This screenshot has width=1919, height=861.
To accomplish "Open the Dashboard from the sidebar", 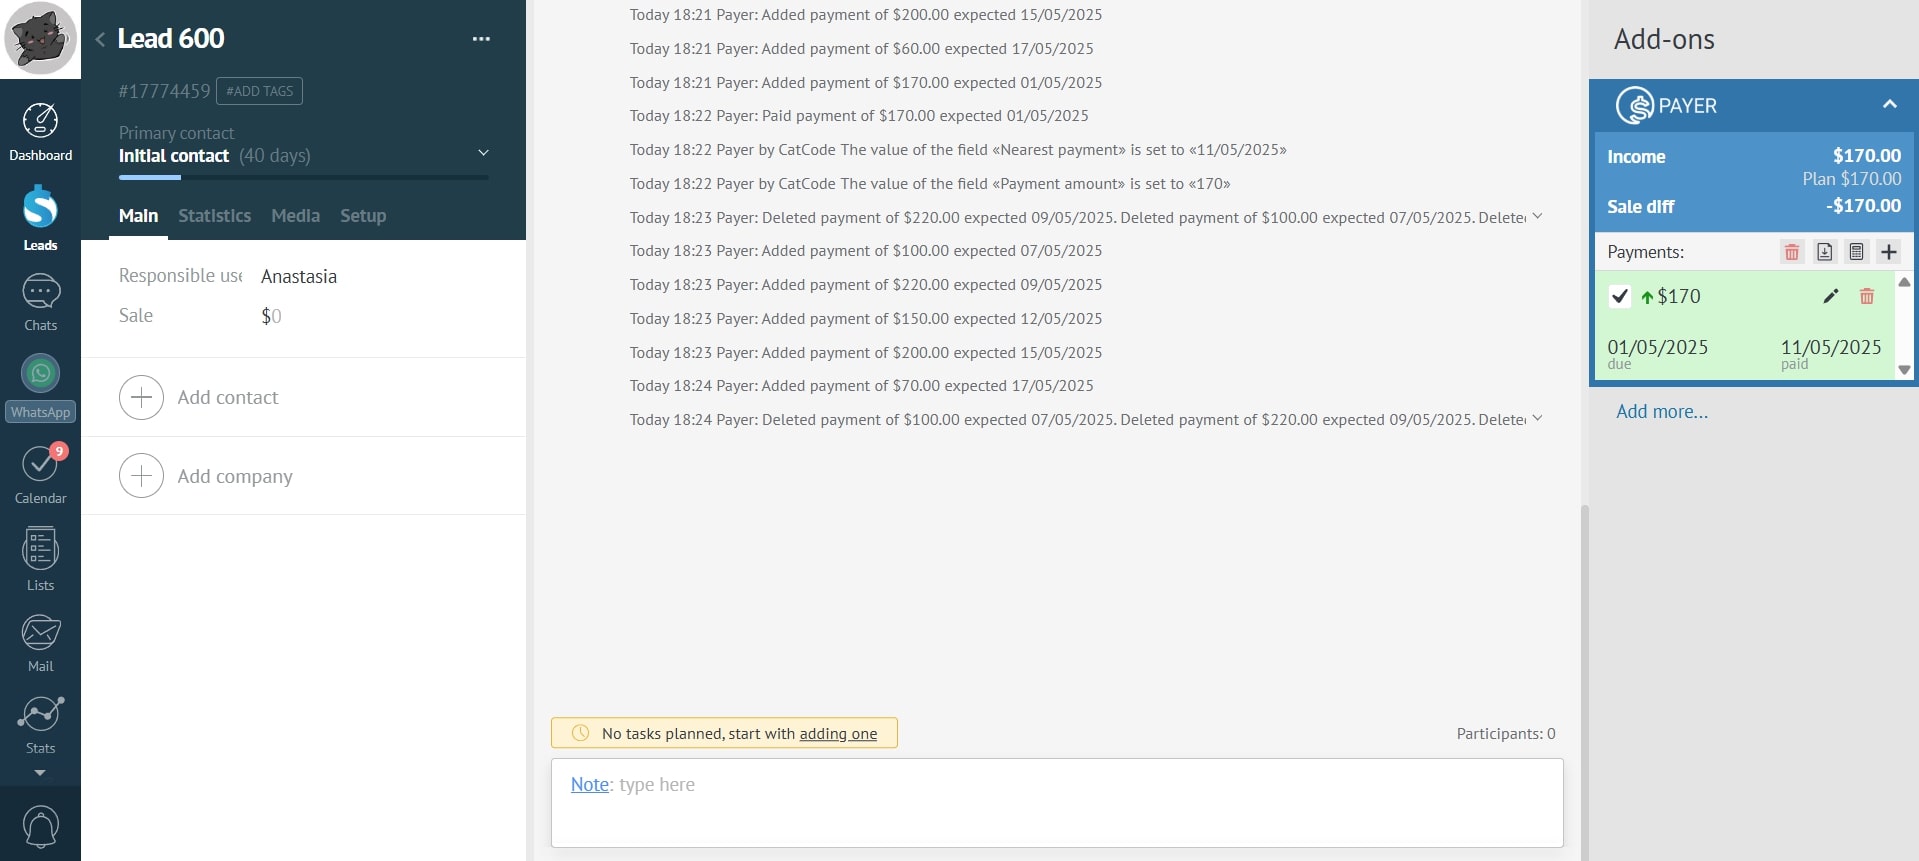I will tap(40, 131).
